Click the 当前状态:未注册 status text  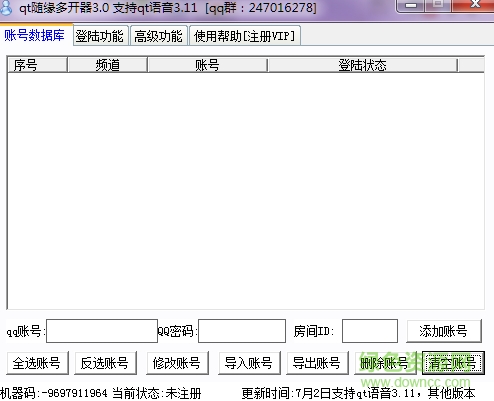point(157,393)
